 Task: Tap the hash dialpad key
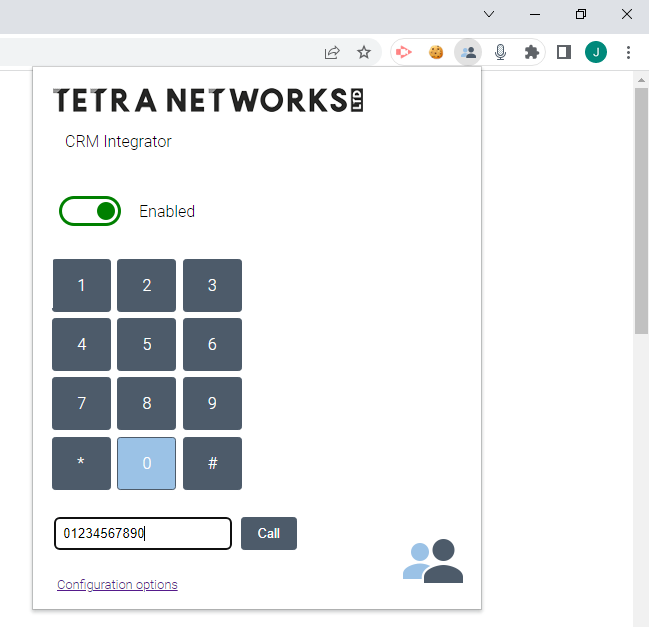(x=212, y=463)
